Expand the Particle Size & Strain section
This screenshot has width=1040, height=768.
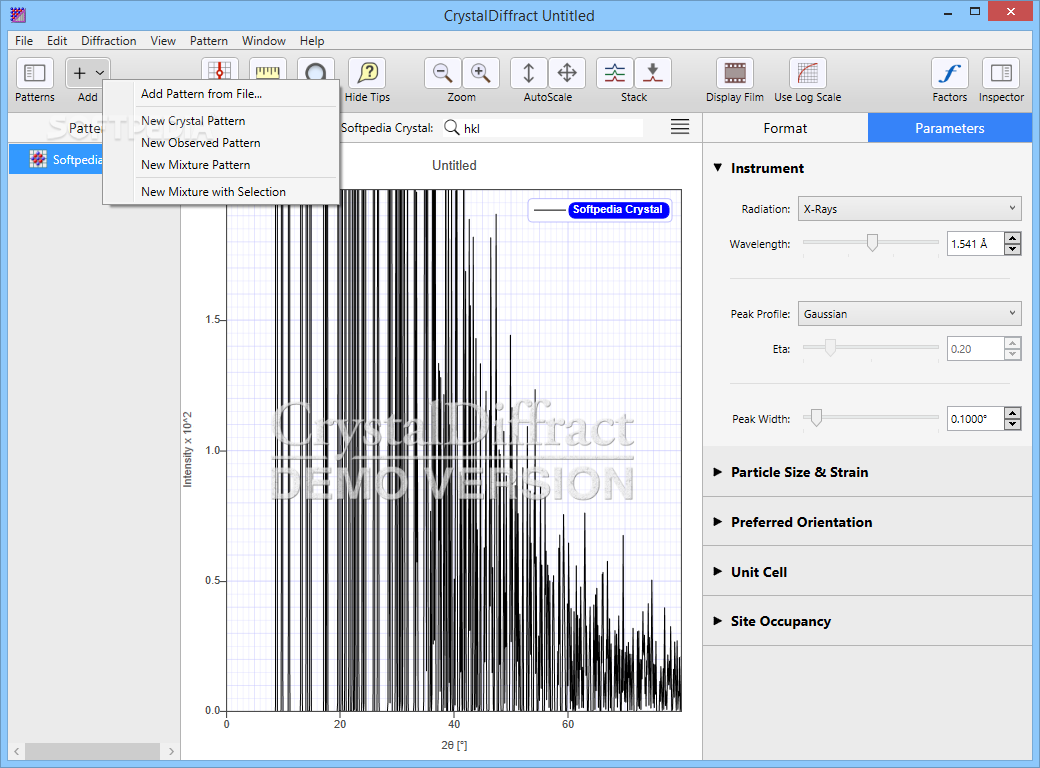[x=799, y=472]
